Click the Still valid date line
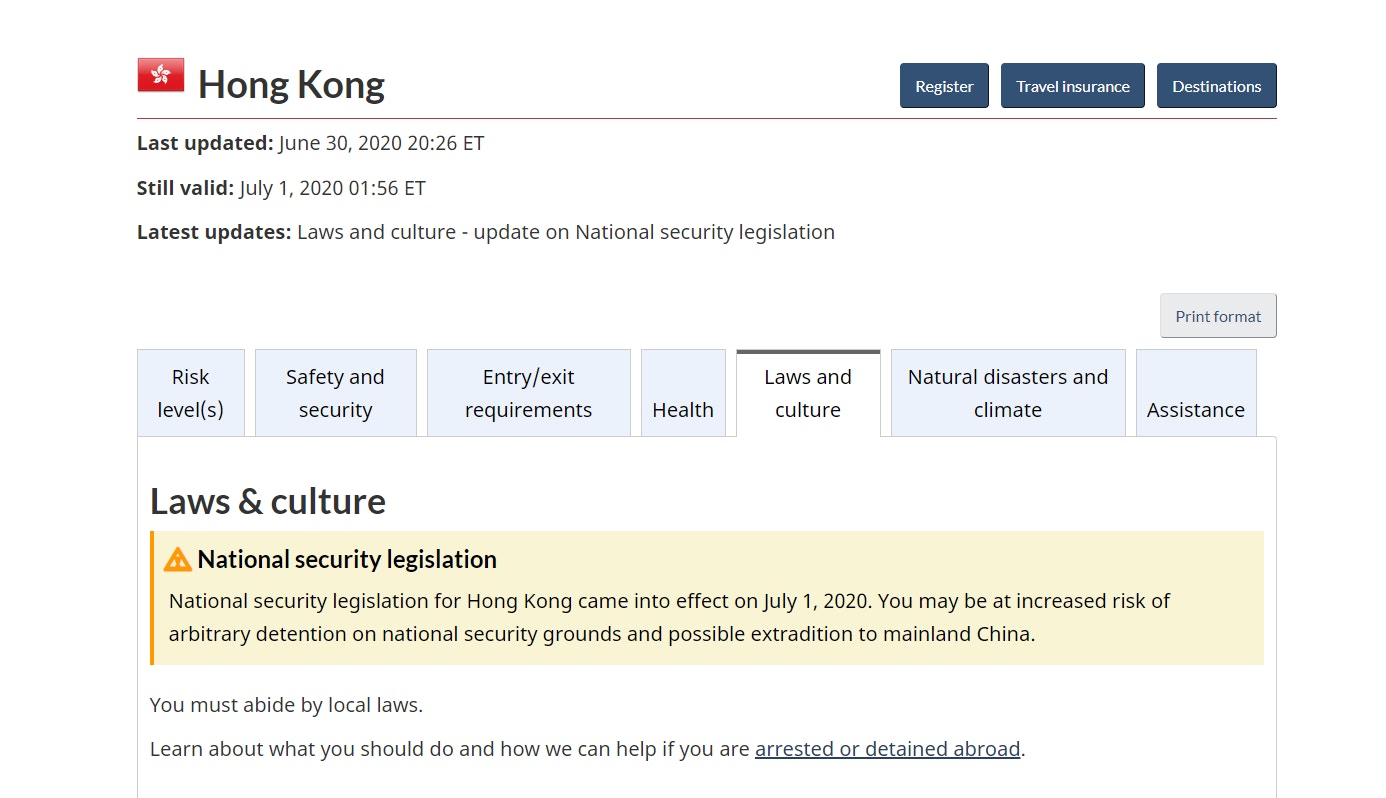This screenshot has width=1386, height=798. coord(281,188)
